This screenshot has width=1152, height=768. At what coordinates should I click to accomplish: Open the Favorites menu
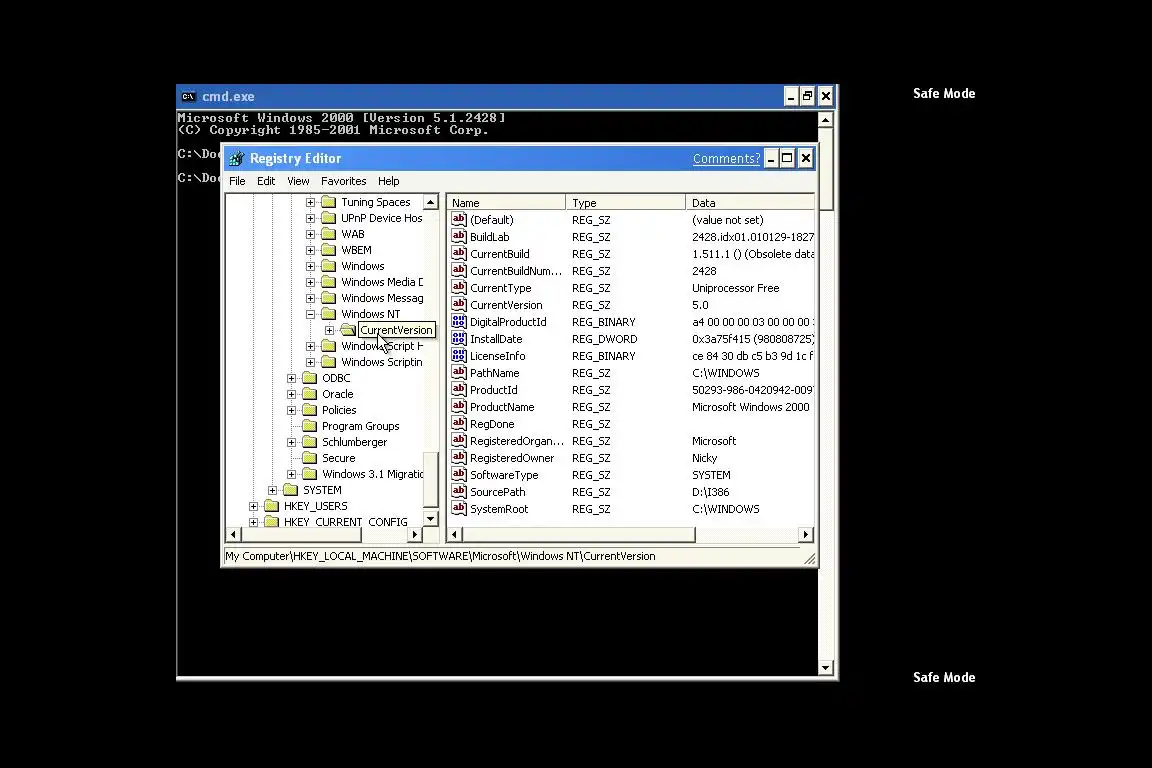click(x=343, y=181)
